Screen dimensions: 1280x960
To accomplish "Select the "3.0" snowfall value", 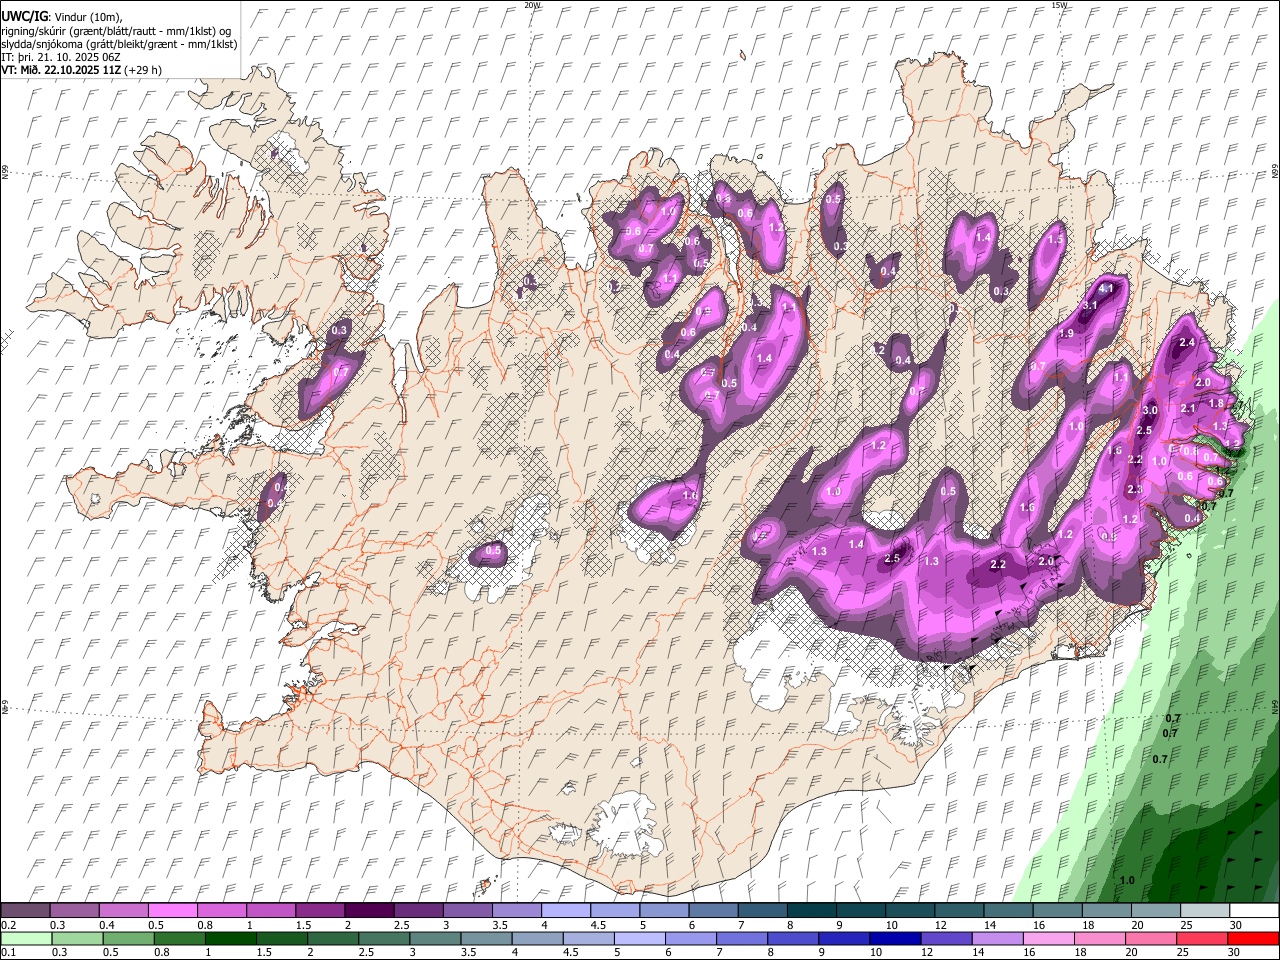I will [1150, 411].
